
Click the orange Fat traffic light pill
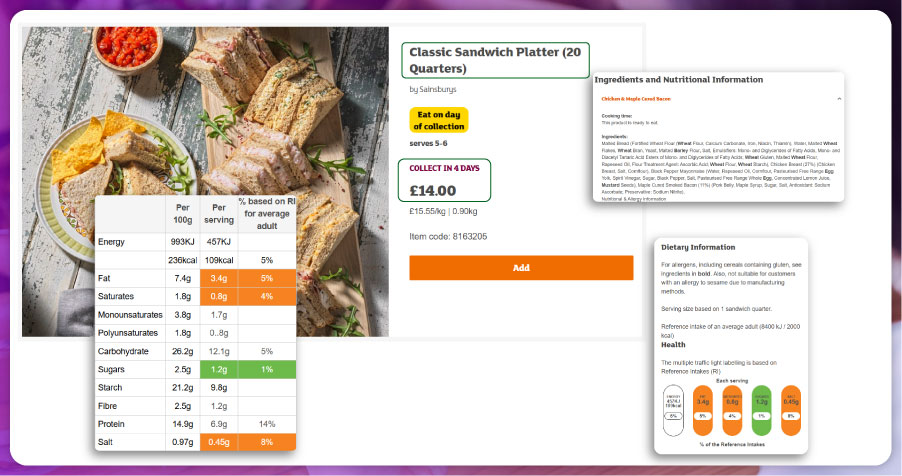703,409
